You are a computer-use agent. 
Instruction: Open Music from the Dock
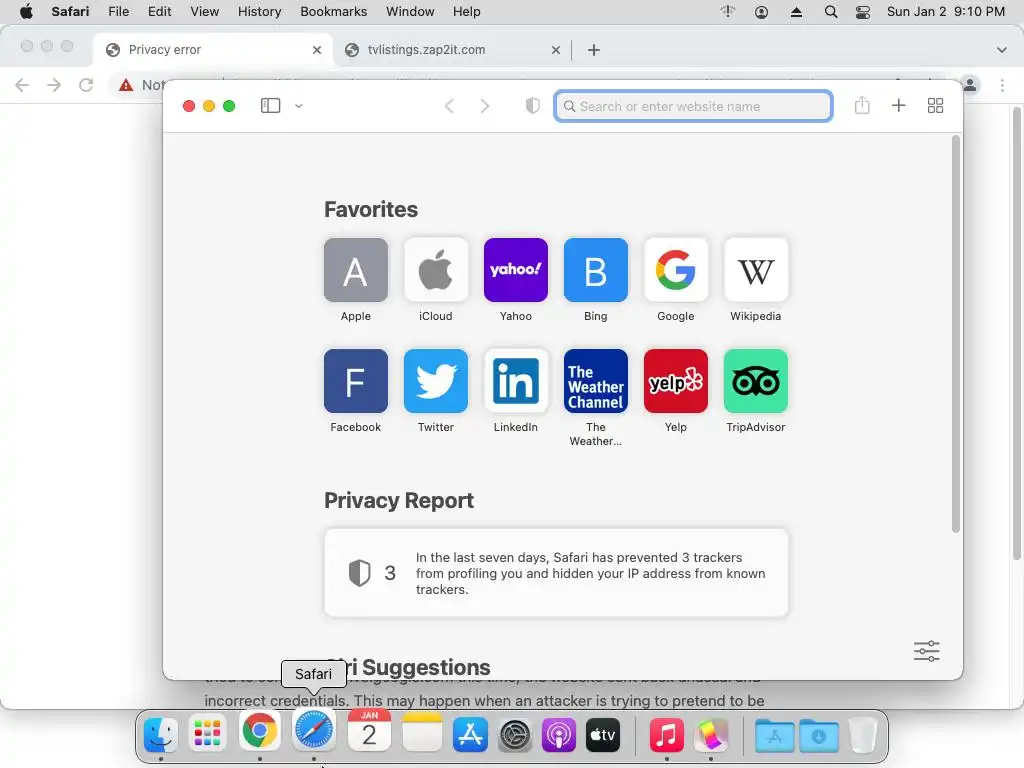pyautogui.click(x=666, y=735)
